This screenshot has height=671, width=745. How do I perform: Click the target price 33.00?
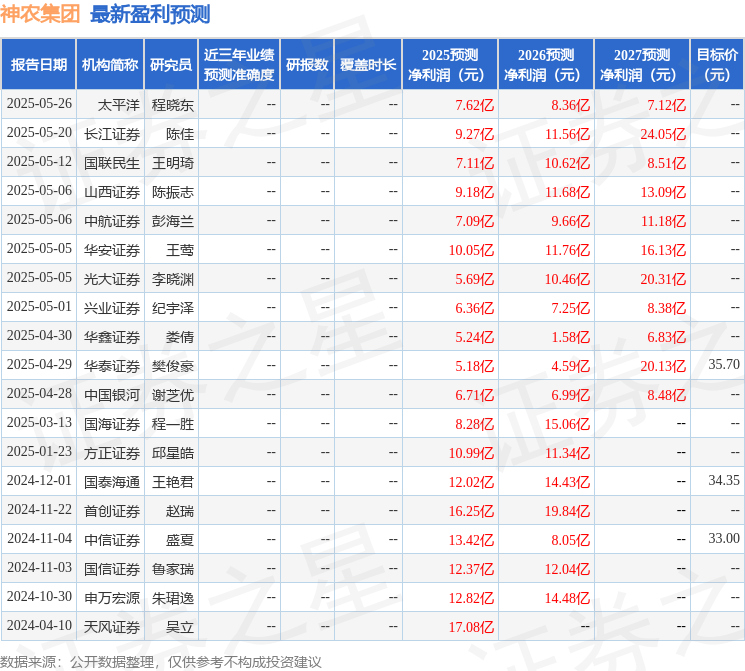pyautogui.click(x=724, y=538)
